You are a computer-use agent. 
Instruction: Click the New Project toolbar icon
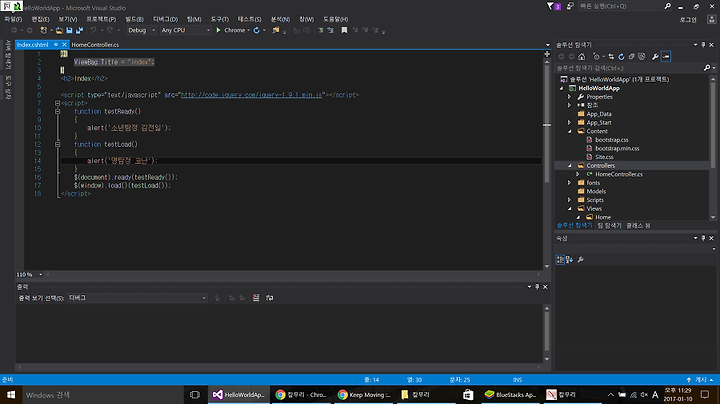click(x=44, y=30)
